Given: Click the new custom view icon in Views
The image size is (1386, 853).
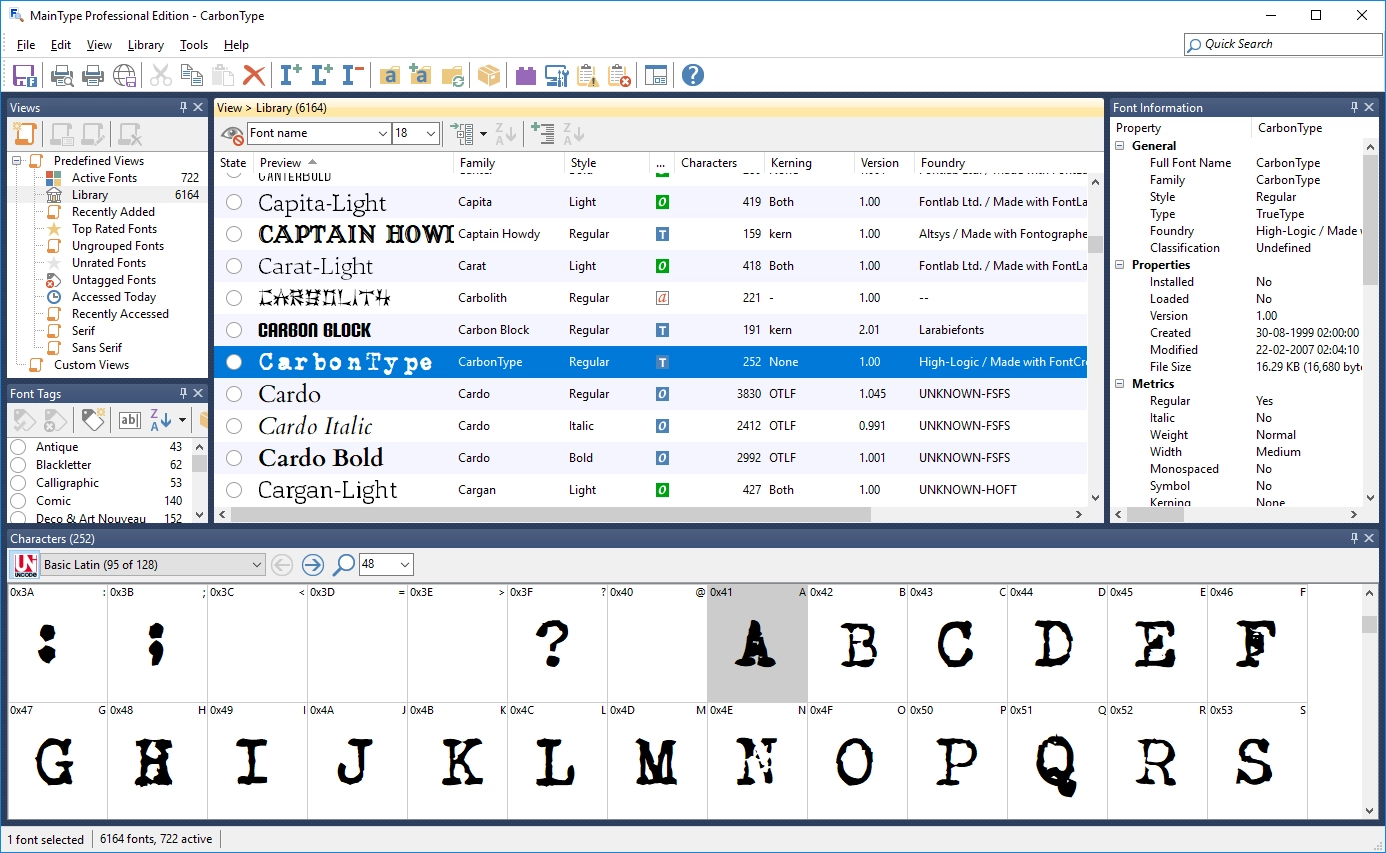Looking at the screenshot, I should (x=25, y=134).
